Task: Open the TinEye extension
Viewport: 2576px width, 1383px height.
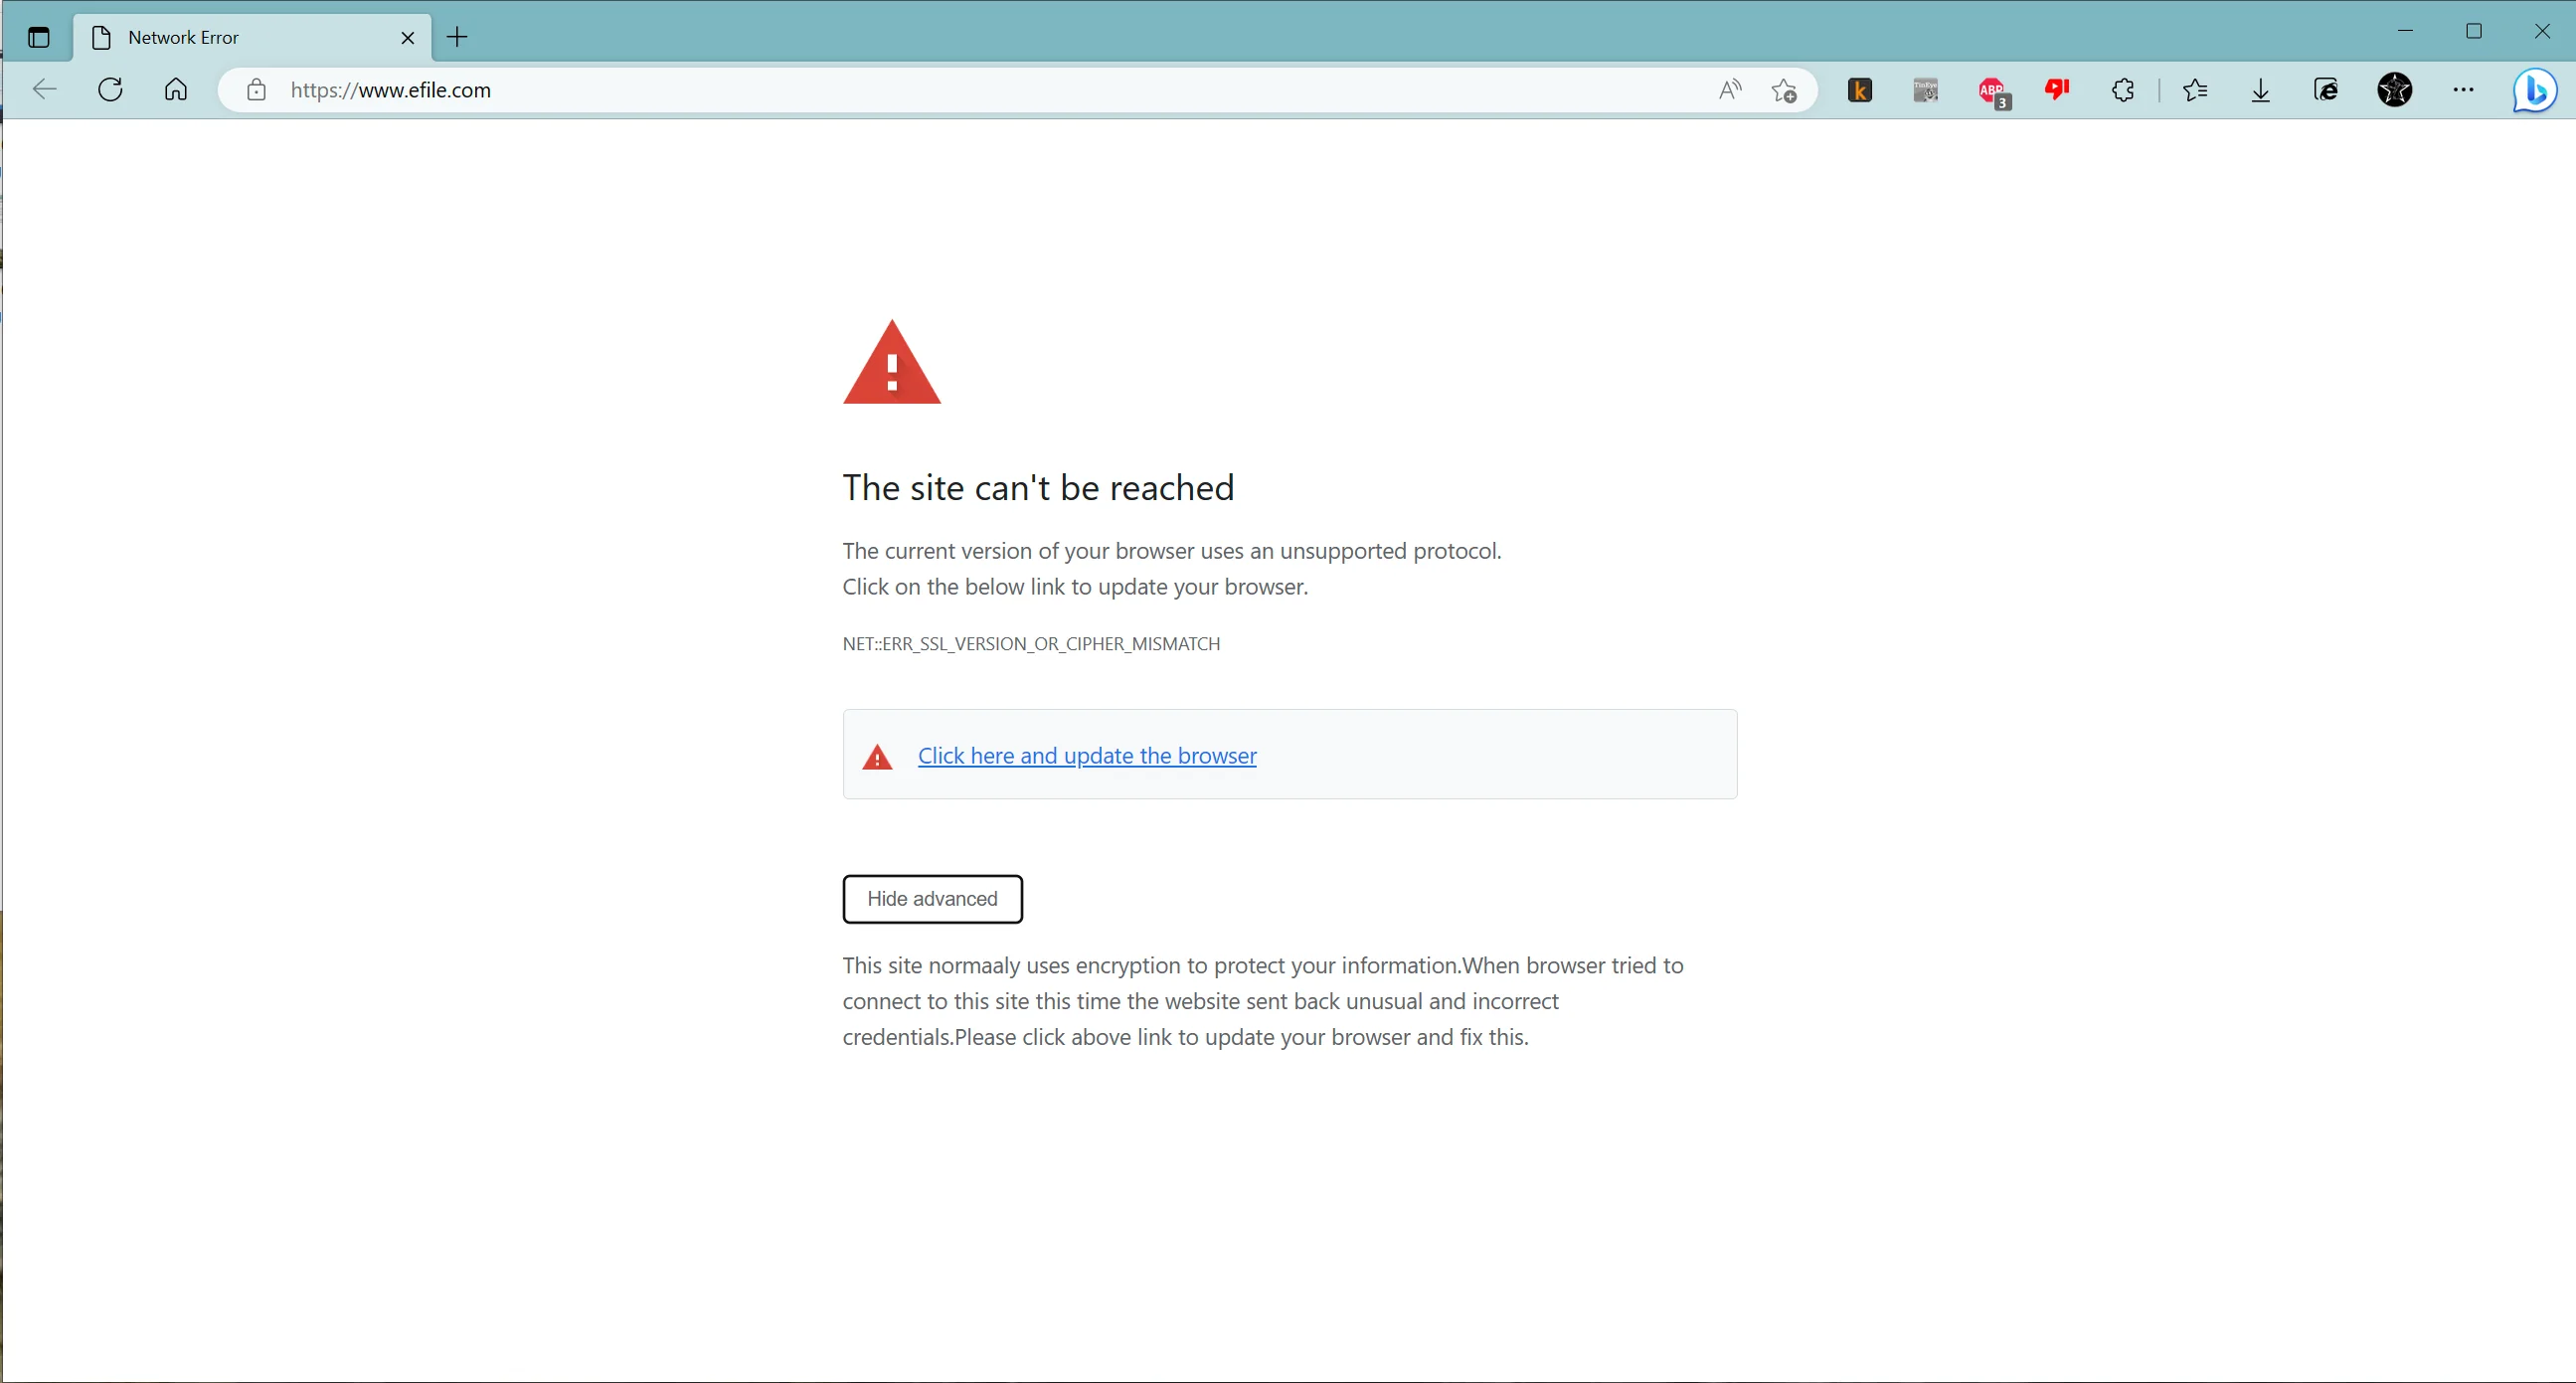Action: 1925,90
